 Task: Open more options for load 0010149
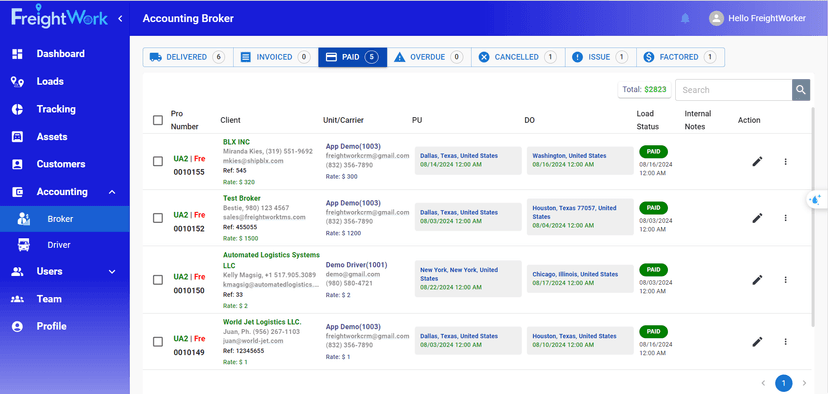pos(785,342)
